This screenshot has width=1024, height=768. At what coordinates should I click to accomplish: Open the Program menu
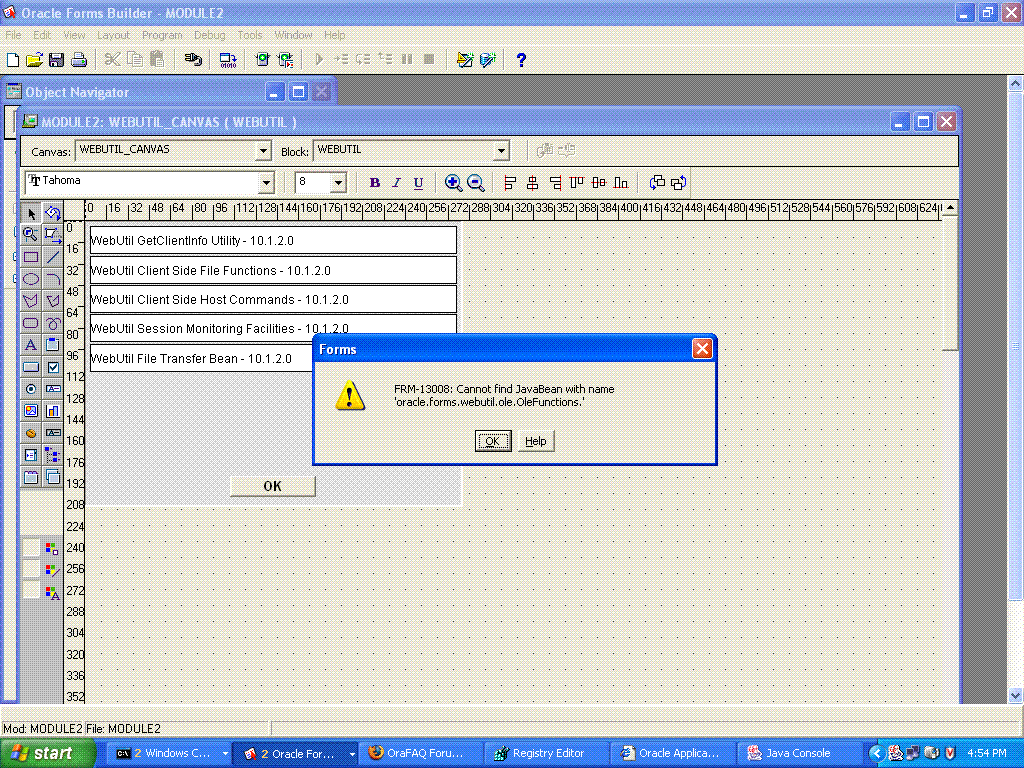pyautogui.click(x=162, y=35)
